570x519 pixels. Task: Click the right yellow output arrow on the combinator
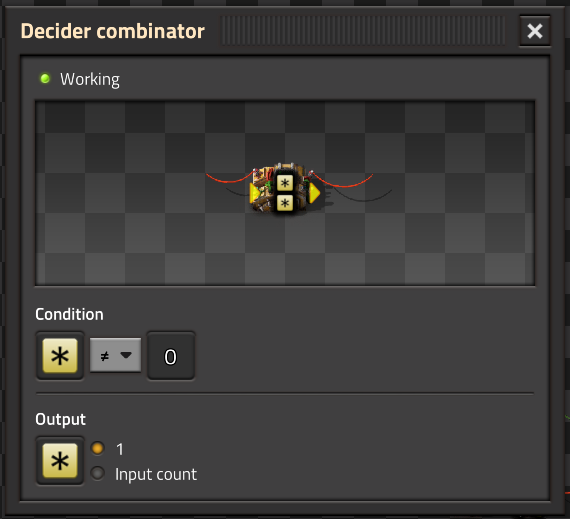pos(314,193)
